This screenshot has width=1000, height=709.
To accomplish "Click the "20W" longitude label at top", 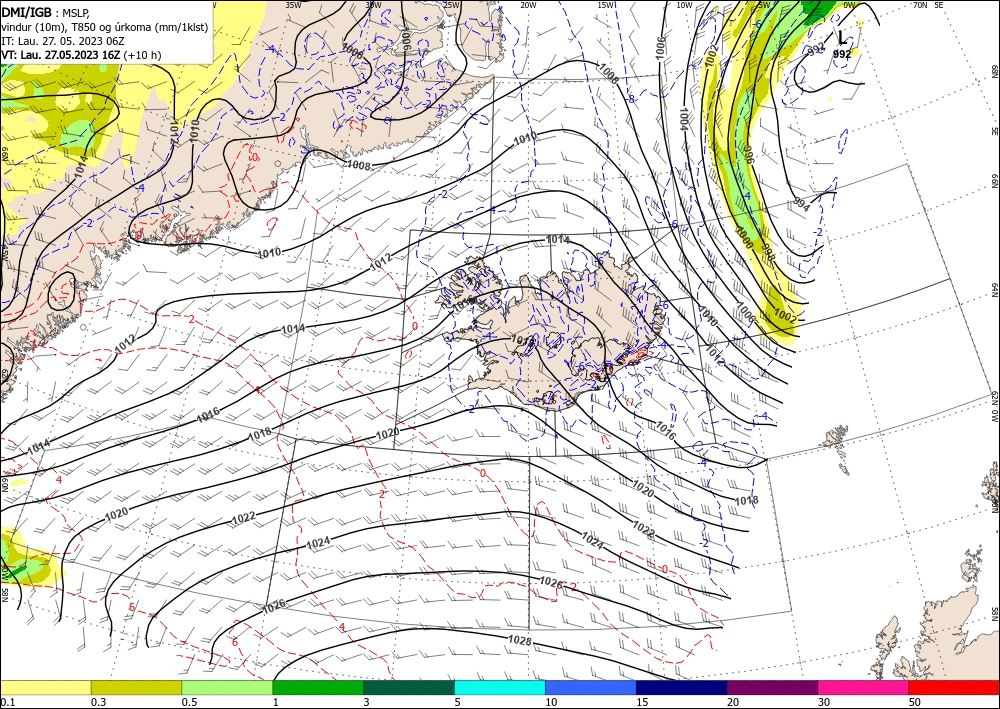I will (x=528, y=5).
